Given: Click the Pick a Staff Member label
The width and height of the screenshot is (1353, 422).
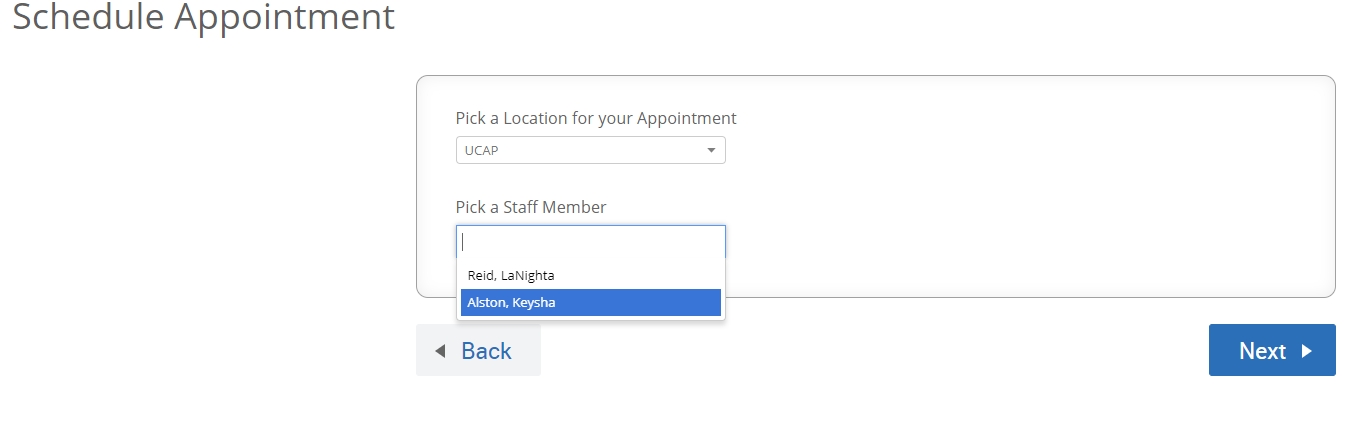Looking at the screenshot, I should click(531, 207).
